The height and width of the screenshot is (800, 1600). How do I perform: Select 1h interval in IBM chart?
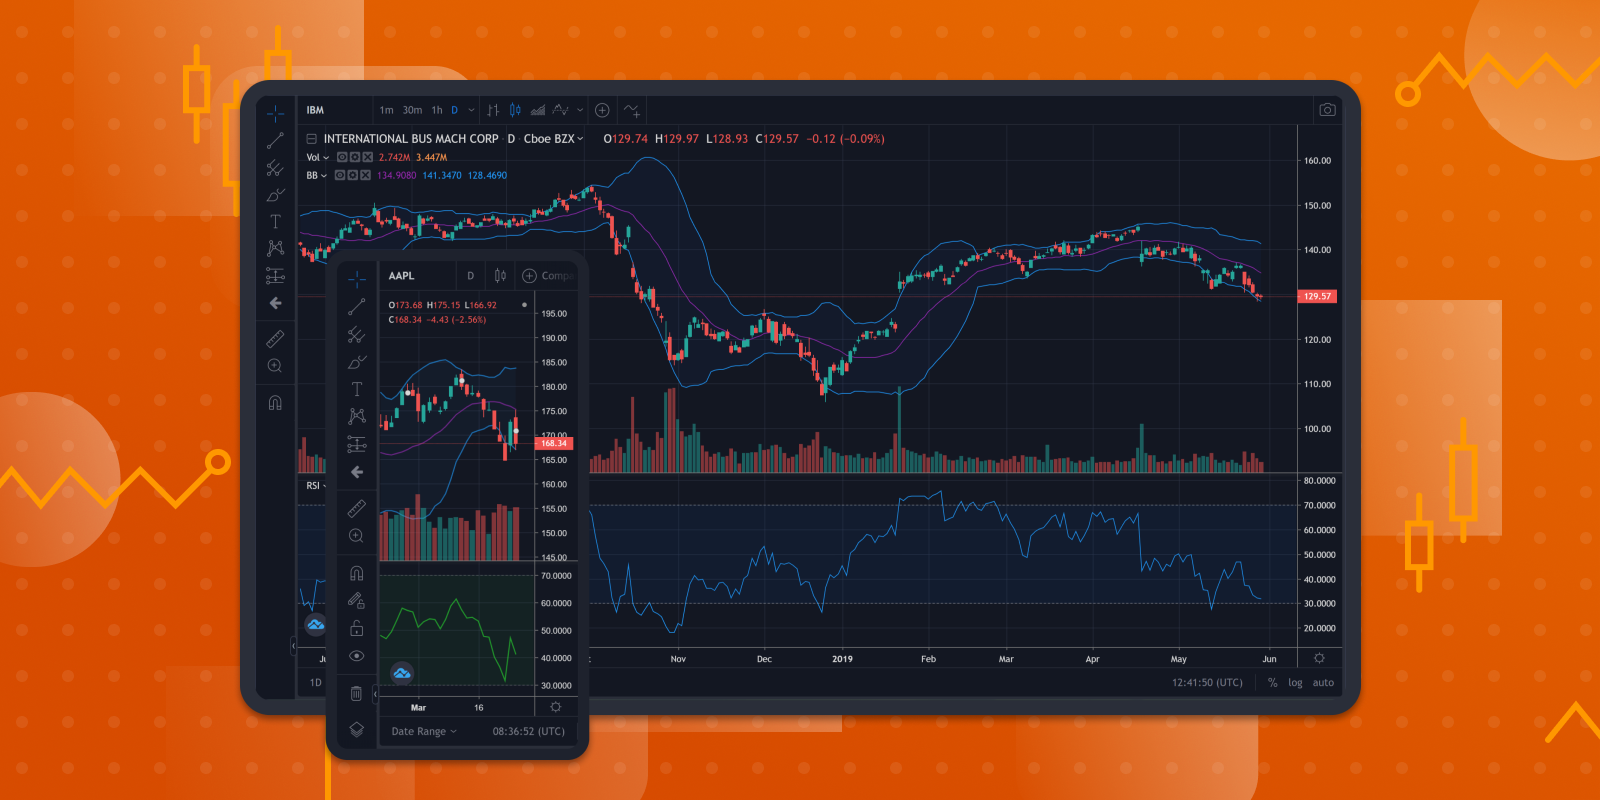pyautogui.click(x=437, y=110)
